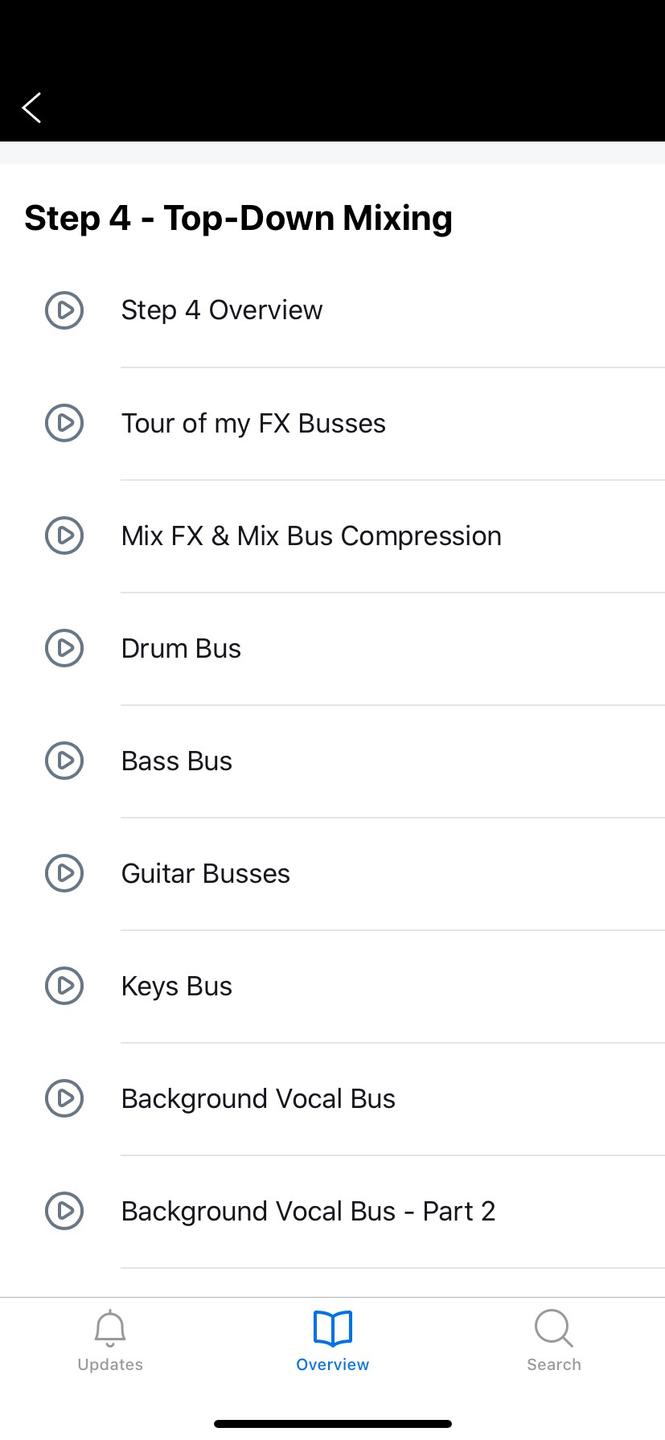Choose the Guitar Busses lesson title
This screenshot has width=665, height=1440.
tap(205, 873)
